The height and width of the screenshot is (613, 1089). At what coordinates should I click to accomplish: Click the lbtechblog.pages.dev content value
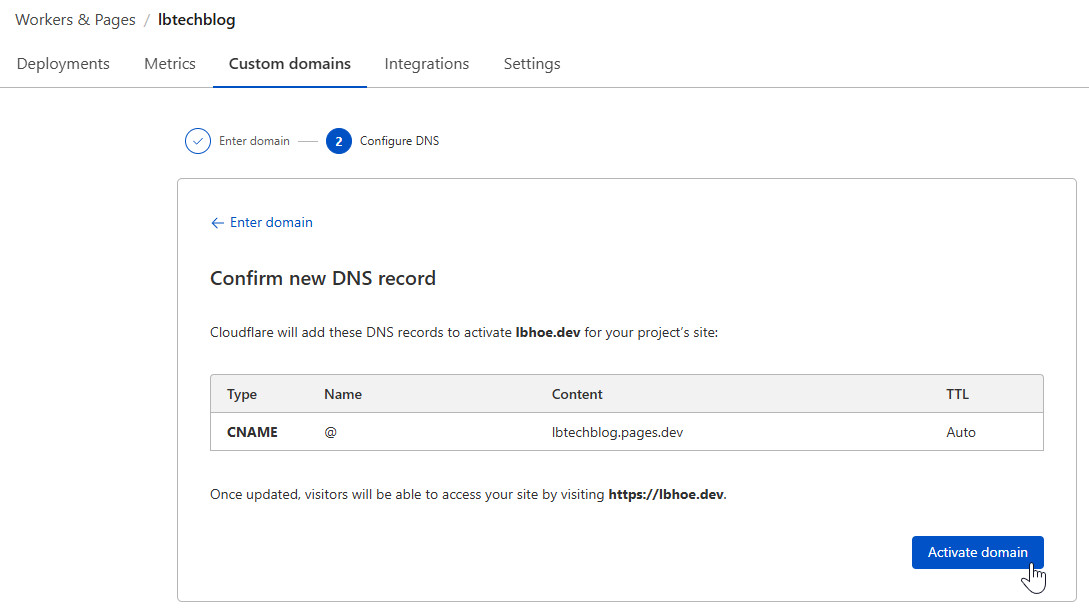[x=617, y=432]
